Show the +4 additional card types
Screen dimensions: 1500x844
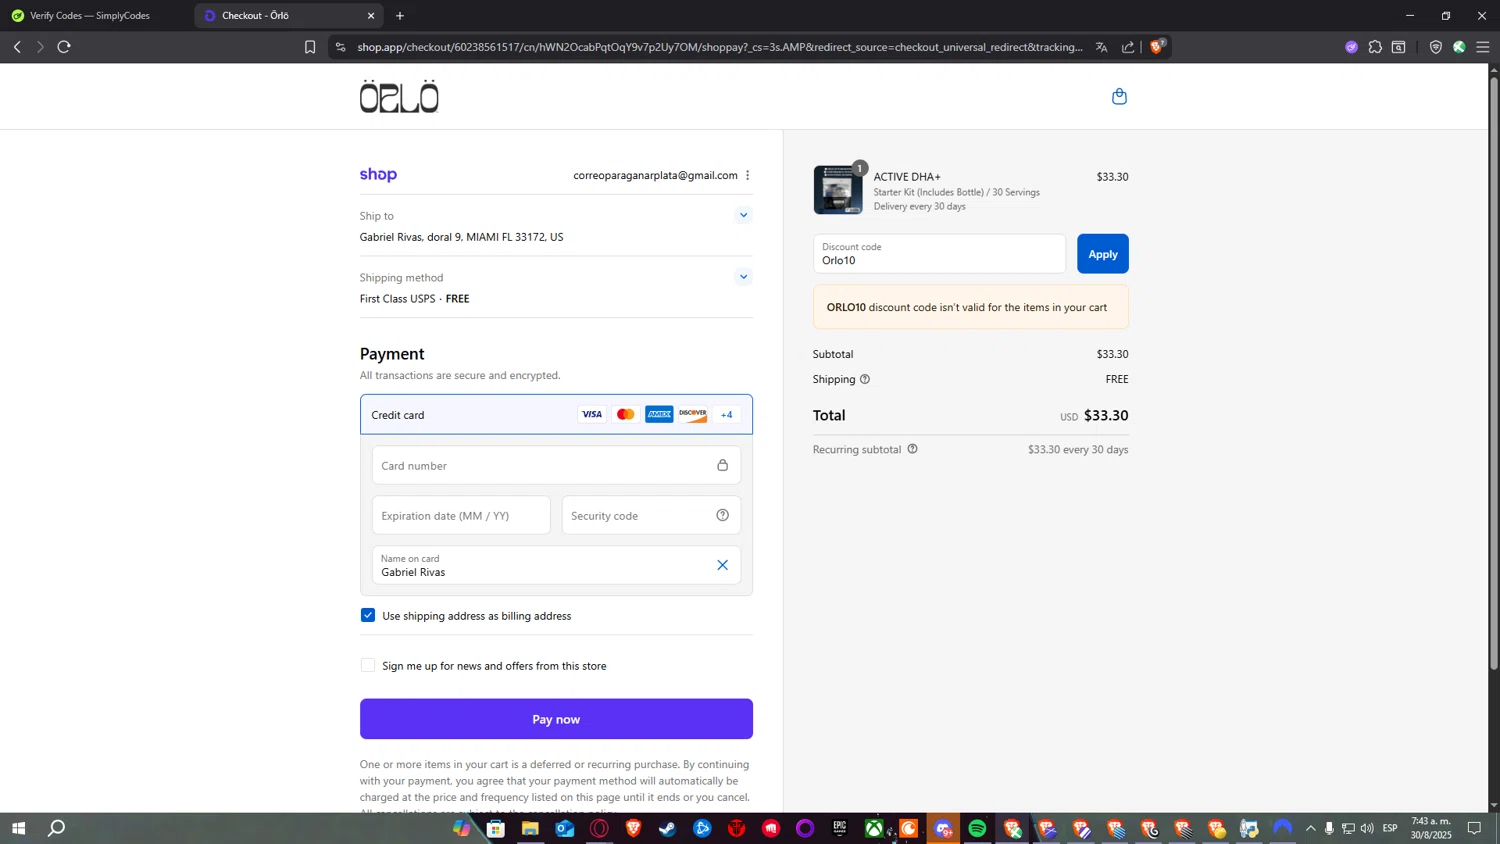(727, 415)
